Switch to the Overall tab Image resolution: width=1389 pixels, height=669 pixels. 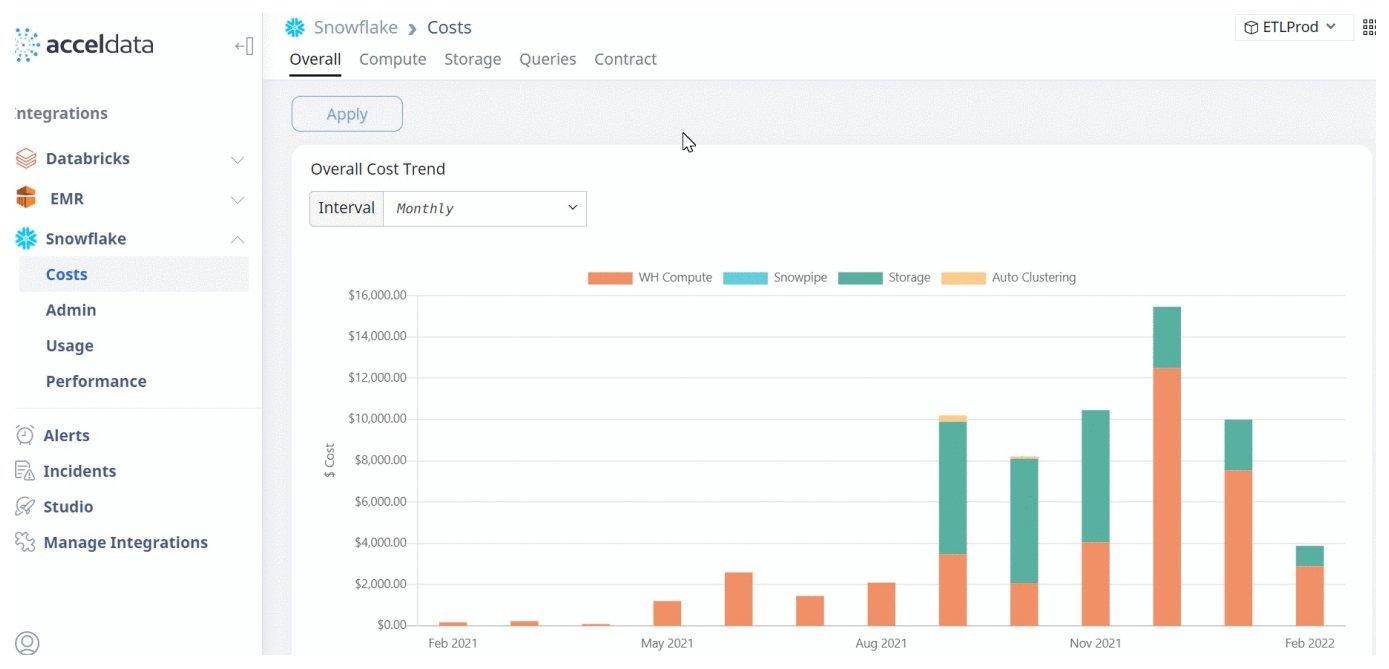coord(315,60)
